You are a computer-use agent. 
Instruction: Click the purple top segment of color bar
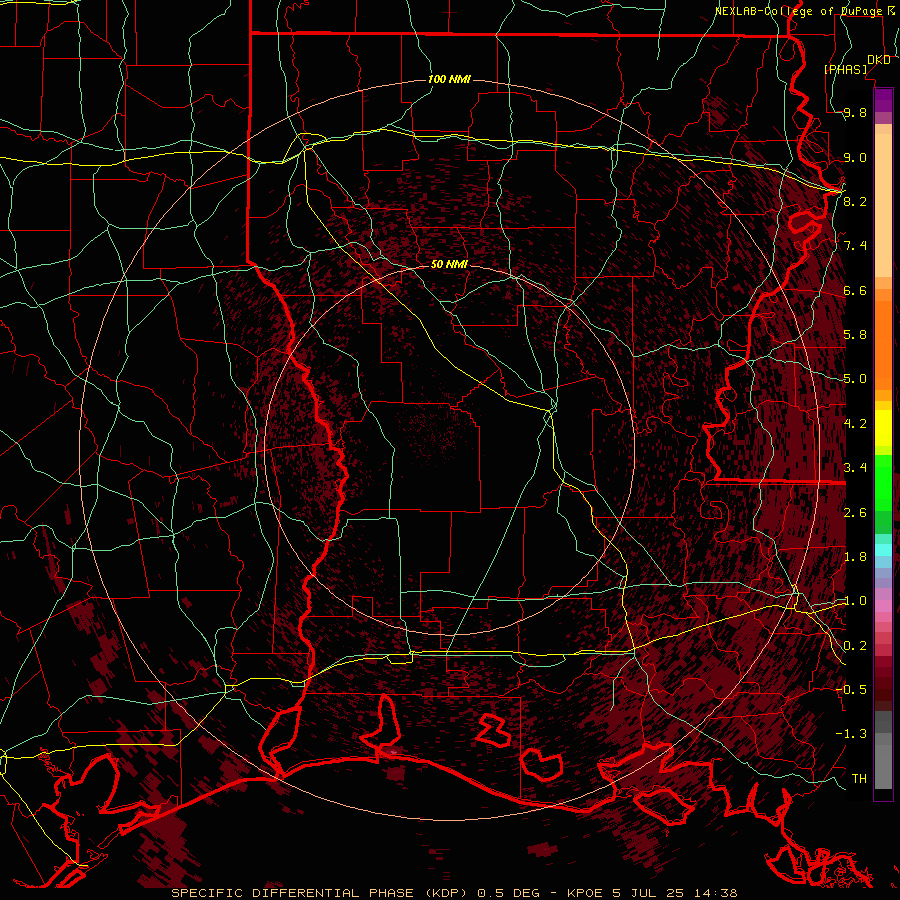[883, 100]
